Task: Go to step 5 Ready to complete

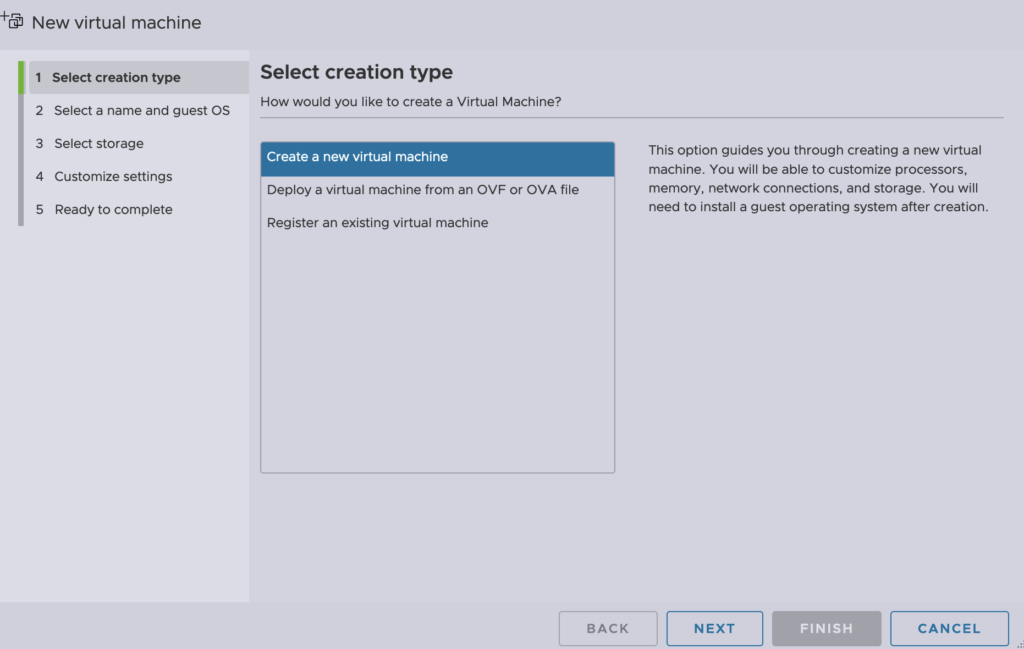Action: coord(113,210)
